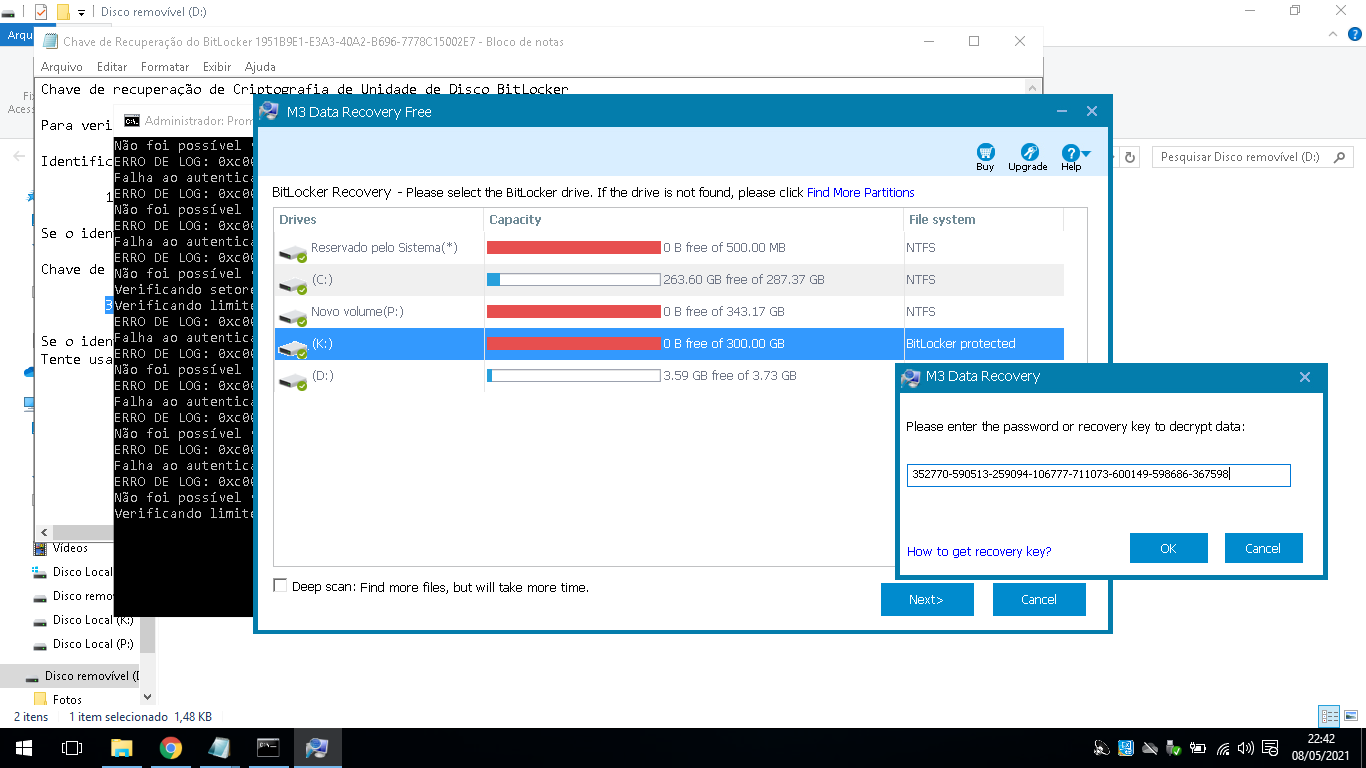Image resolution: width=1366 pixels, height=768 pixels.
Task: Open Notepad's Arquivo menu
Action: coord(62,67)
